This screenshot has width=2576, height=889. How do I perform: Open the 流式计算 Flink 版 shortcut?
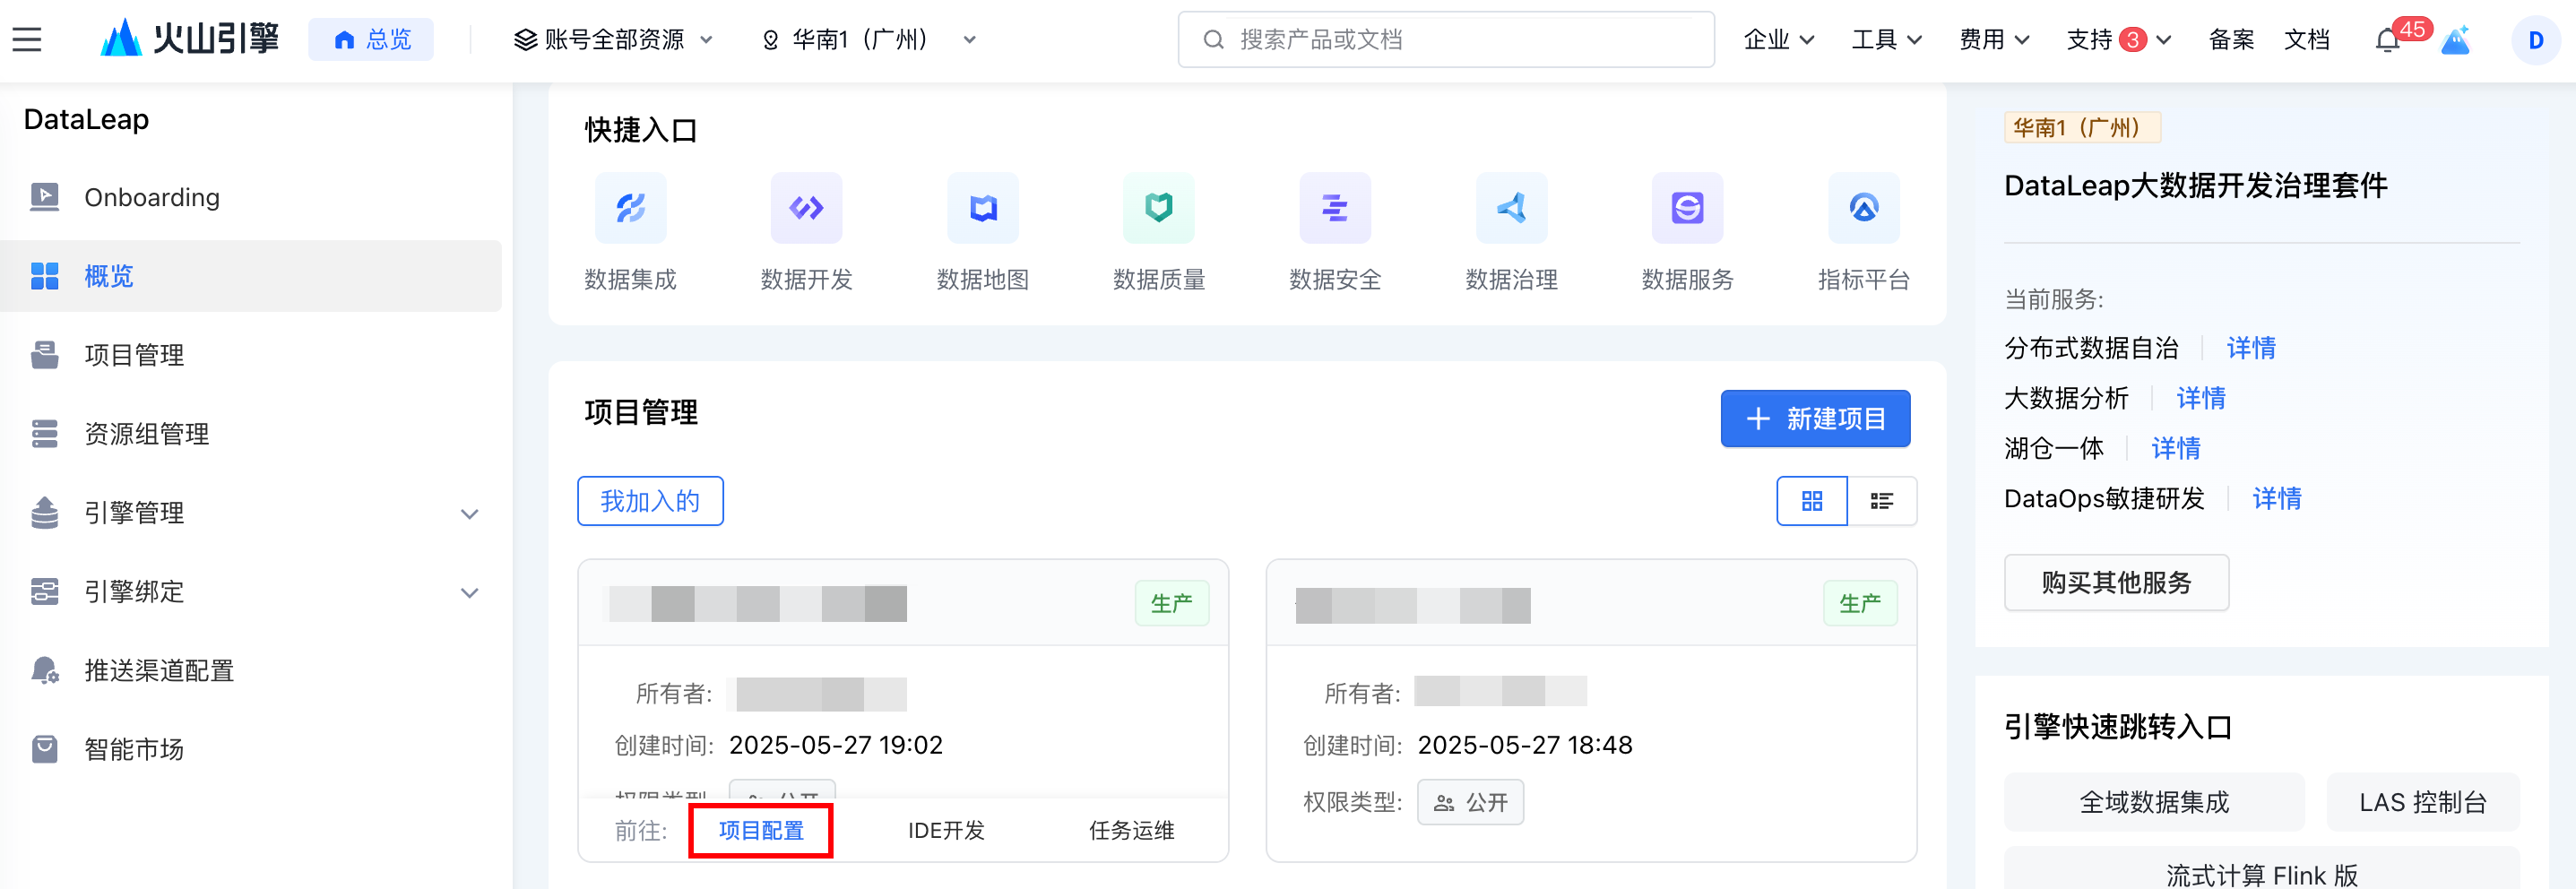tap(2262, 872)
